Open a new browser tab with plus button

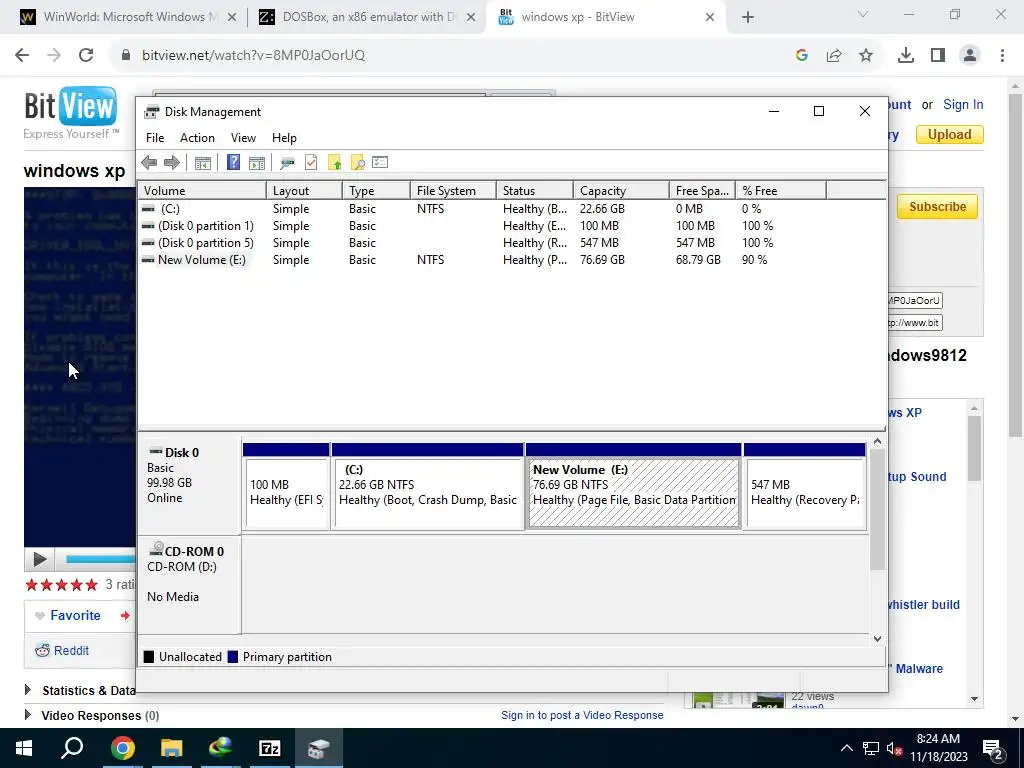[748, 18]
